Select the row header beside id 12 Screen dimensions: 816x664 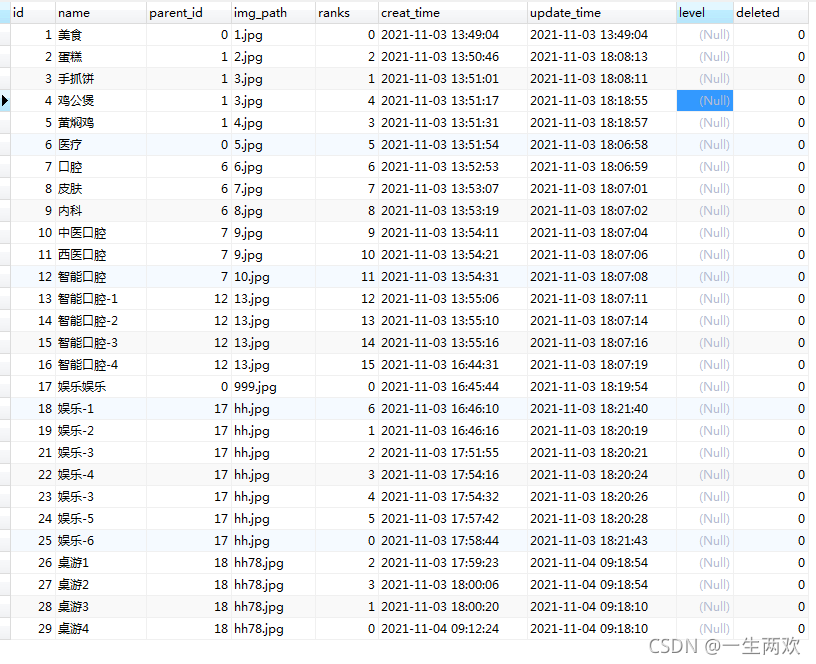5,277
